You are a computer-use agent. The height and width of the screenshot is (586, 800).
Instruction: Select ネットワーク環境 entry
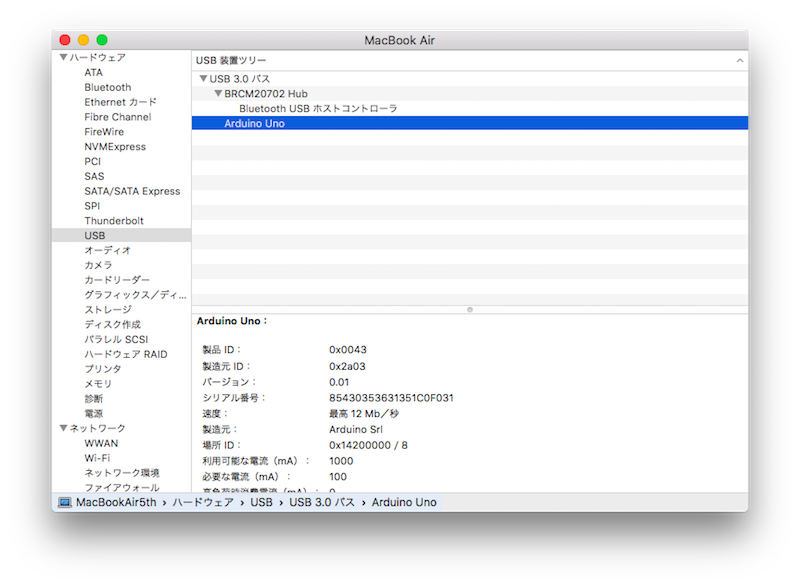point(122,472)
